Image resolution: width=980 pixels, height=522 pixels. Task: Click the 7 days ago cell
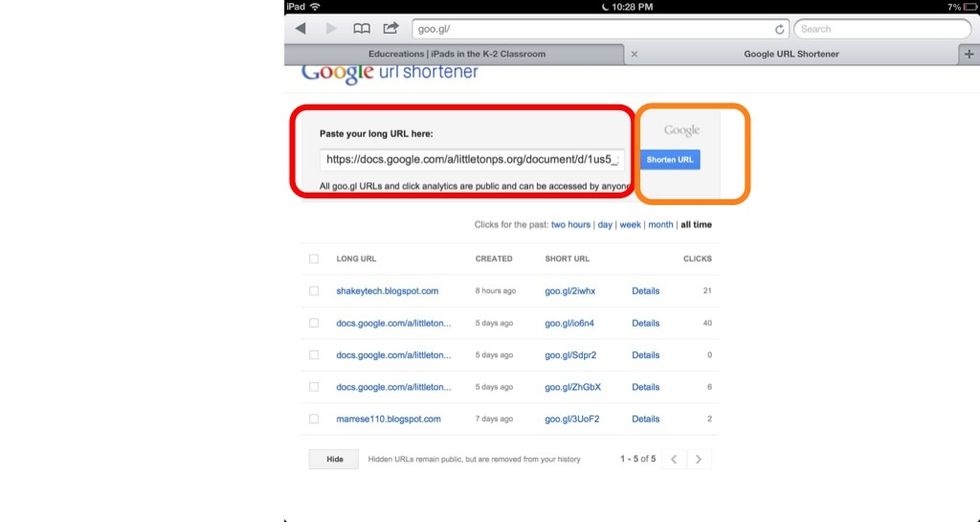(x=494, y=419)
